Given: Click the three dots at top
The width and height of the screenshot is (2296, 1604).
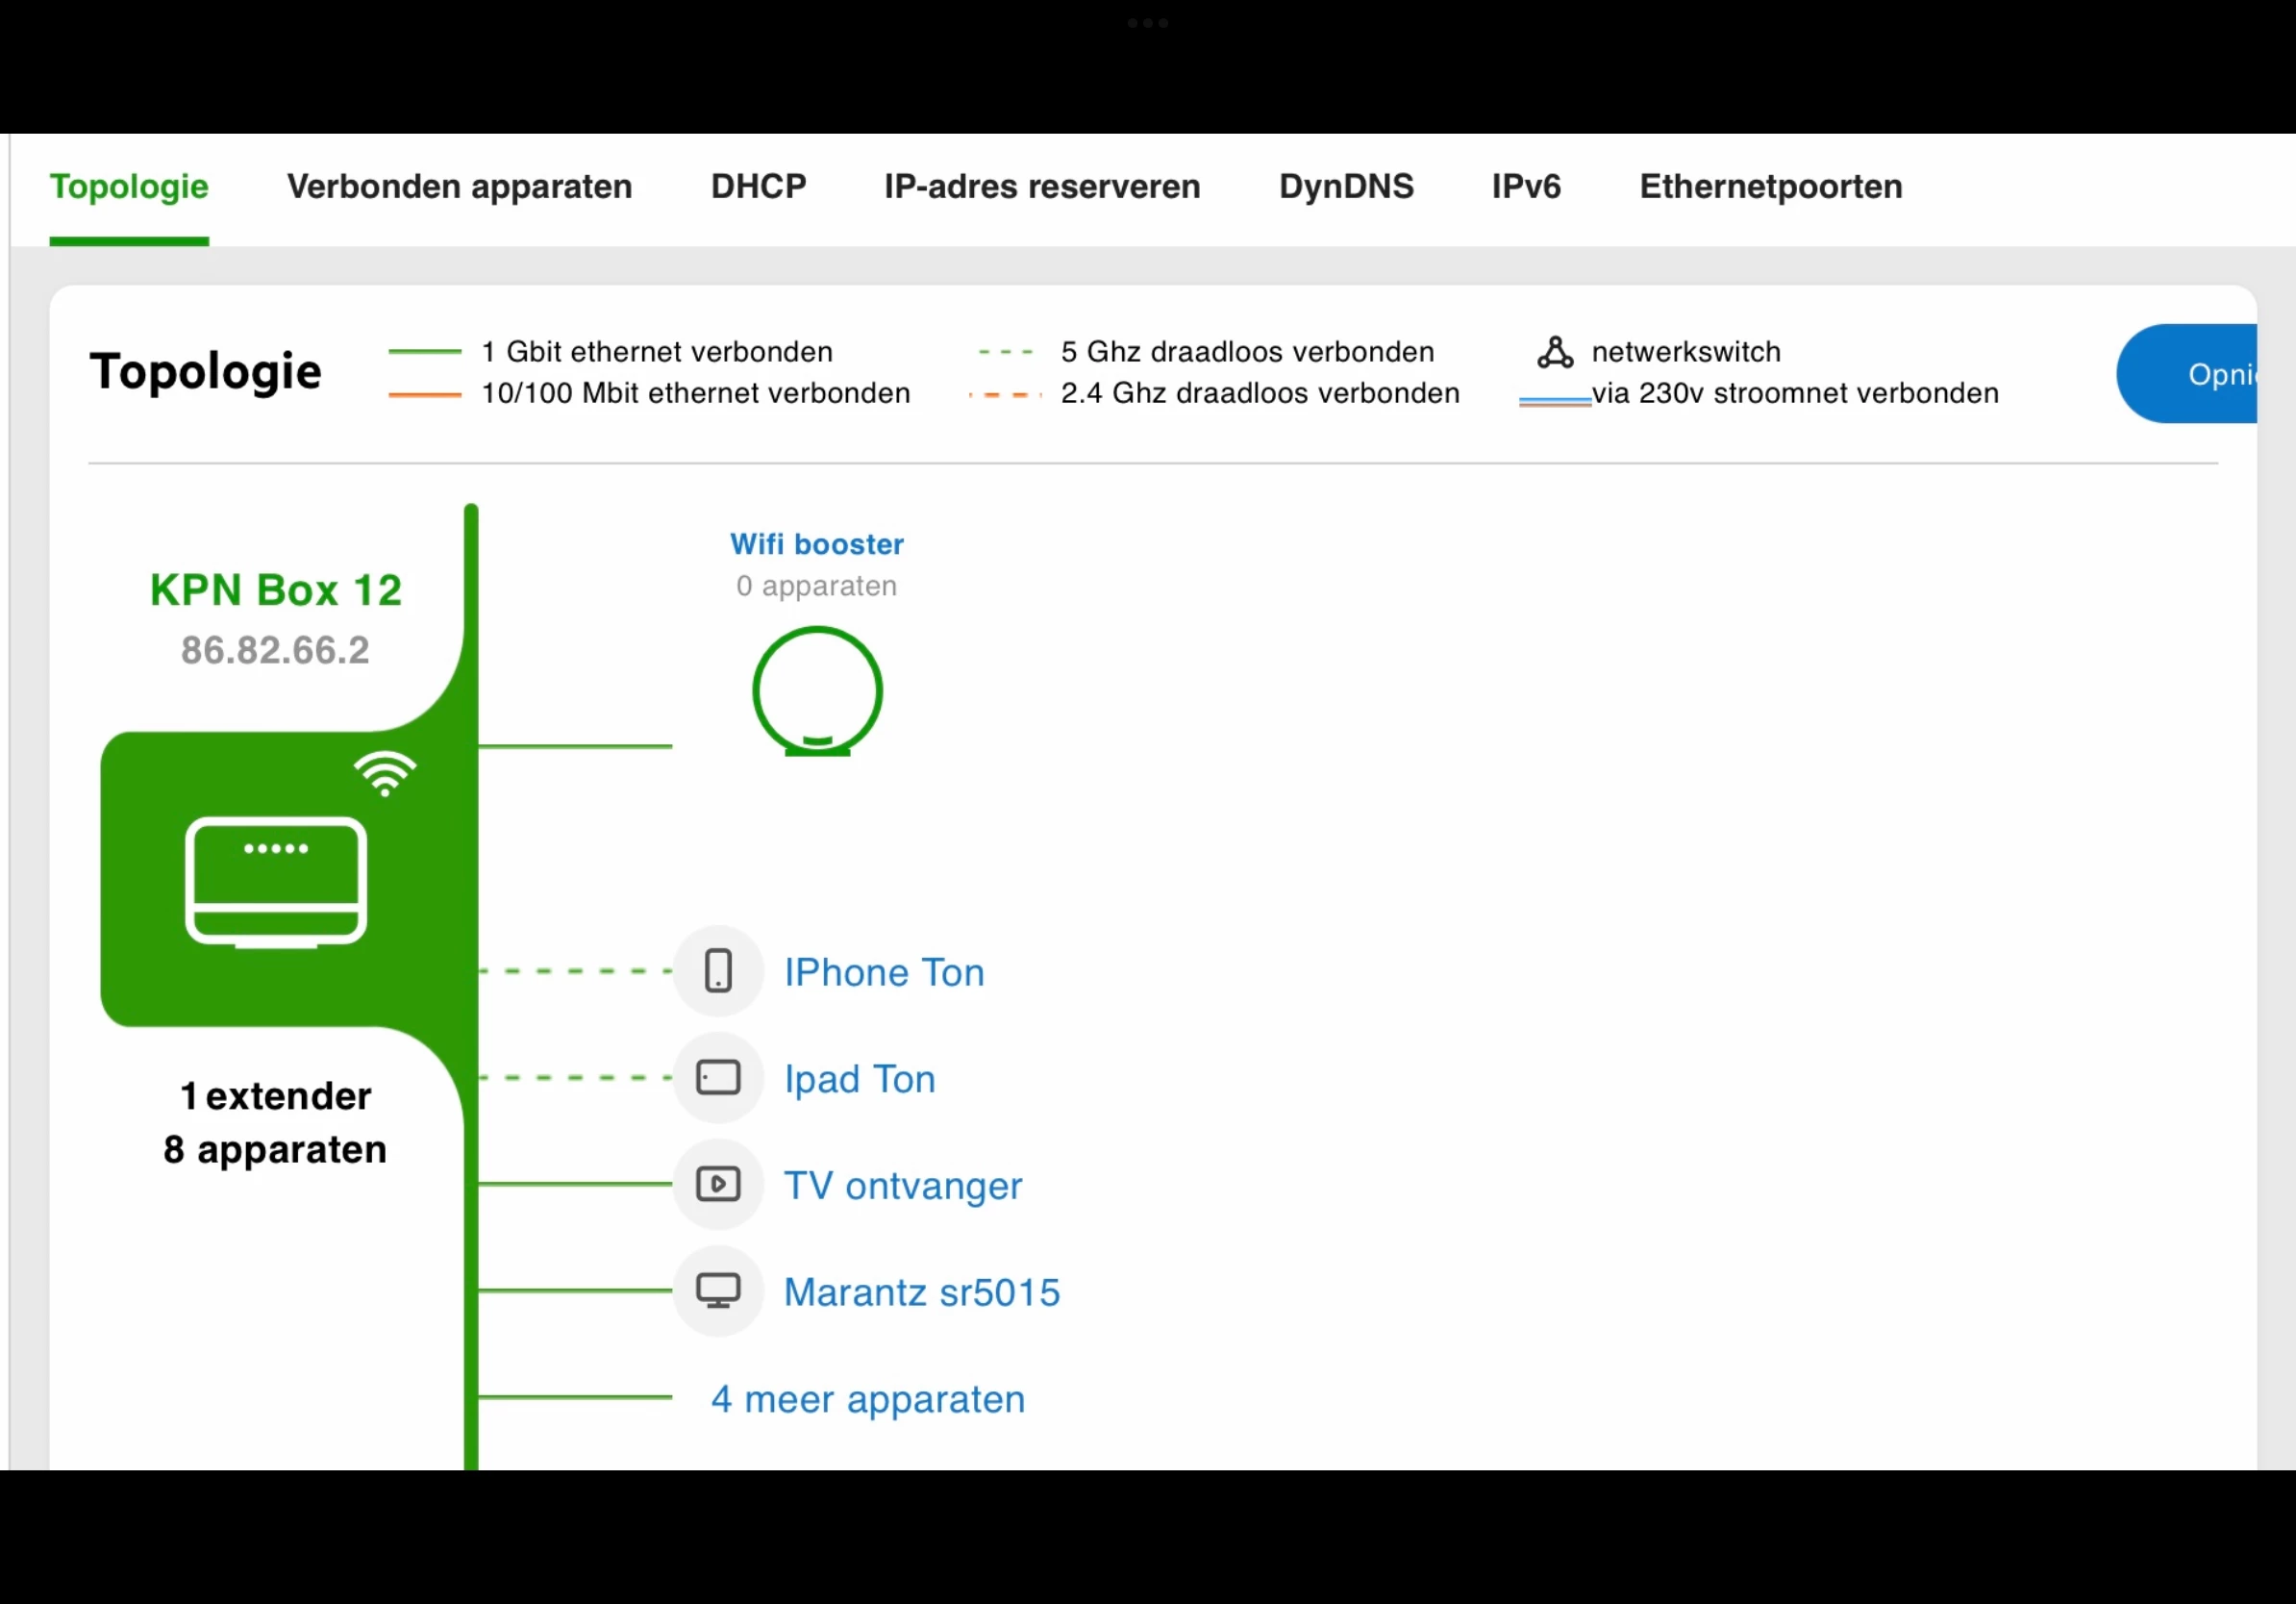Looking at the screenshot, I should click(x=1147, y=23).
